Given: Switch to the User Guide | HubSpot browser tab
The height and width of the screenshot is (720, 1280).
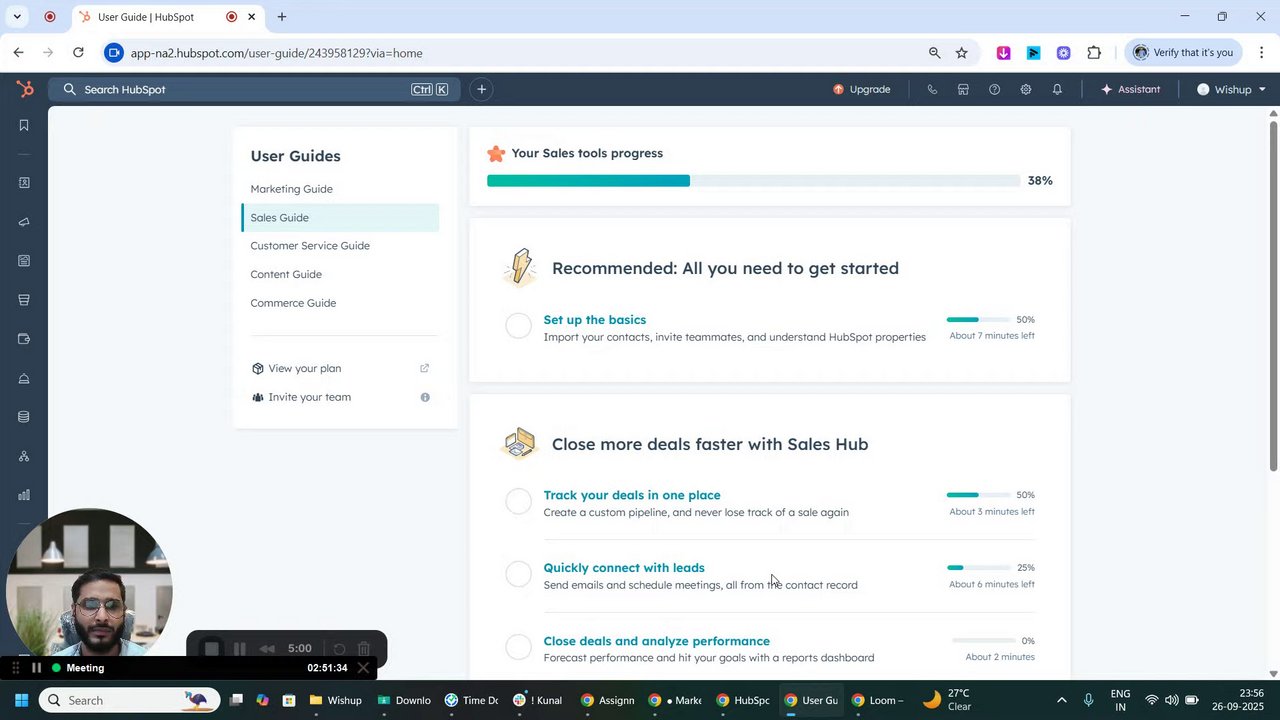Looking at the screenshot, I should pyautogui.click(x=168, y=17).
